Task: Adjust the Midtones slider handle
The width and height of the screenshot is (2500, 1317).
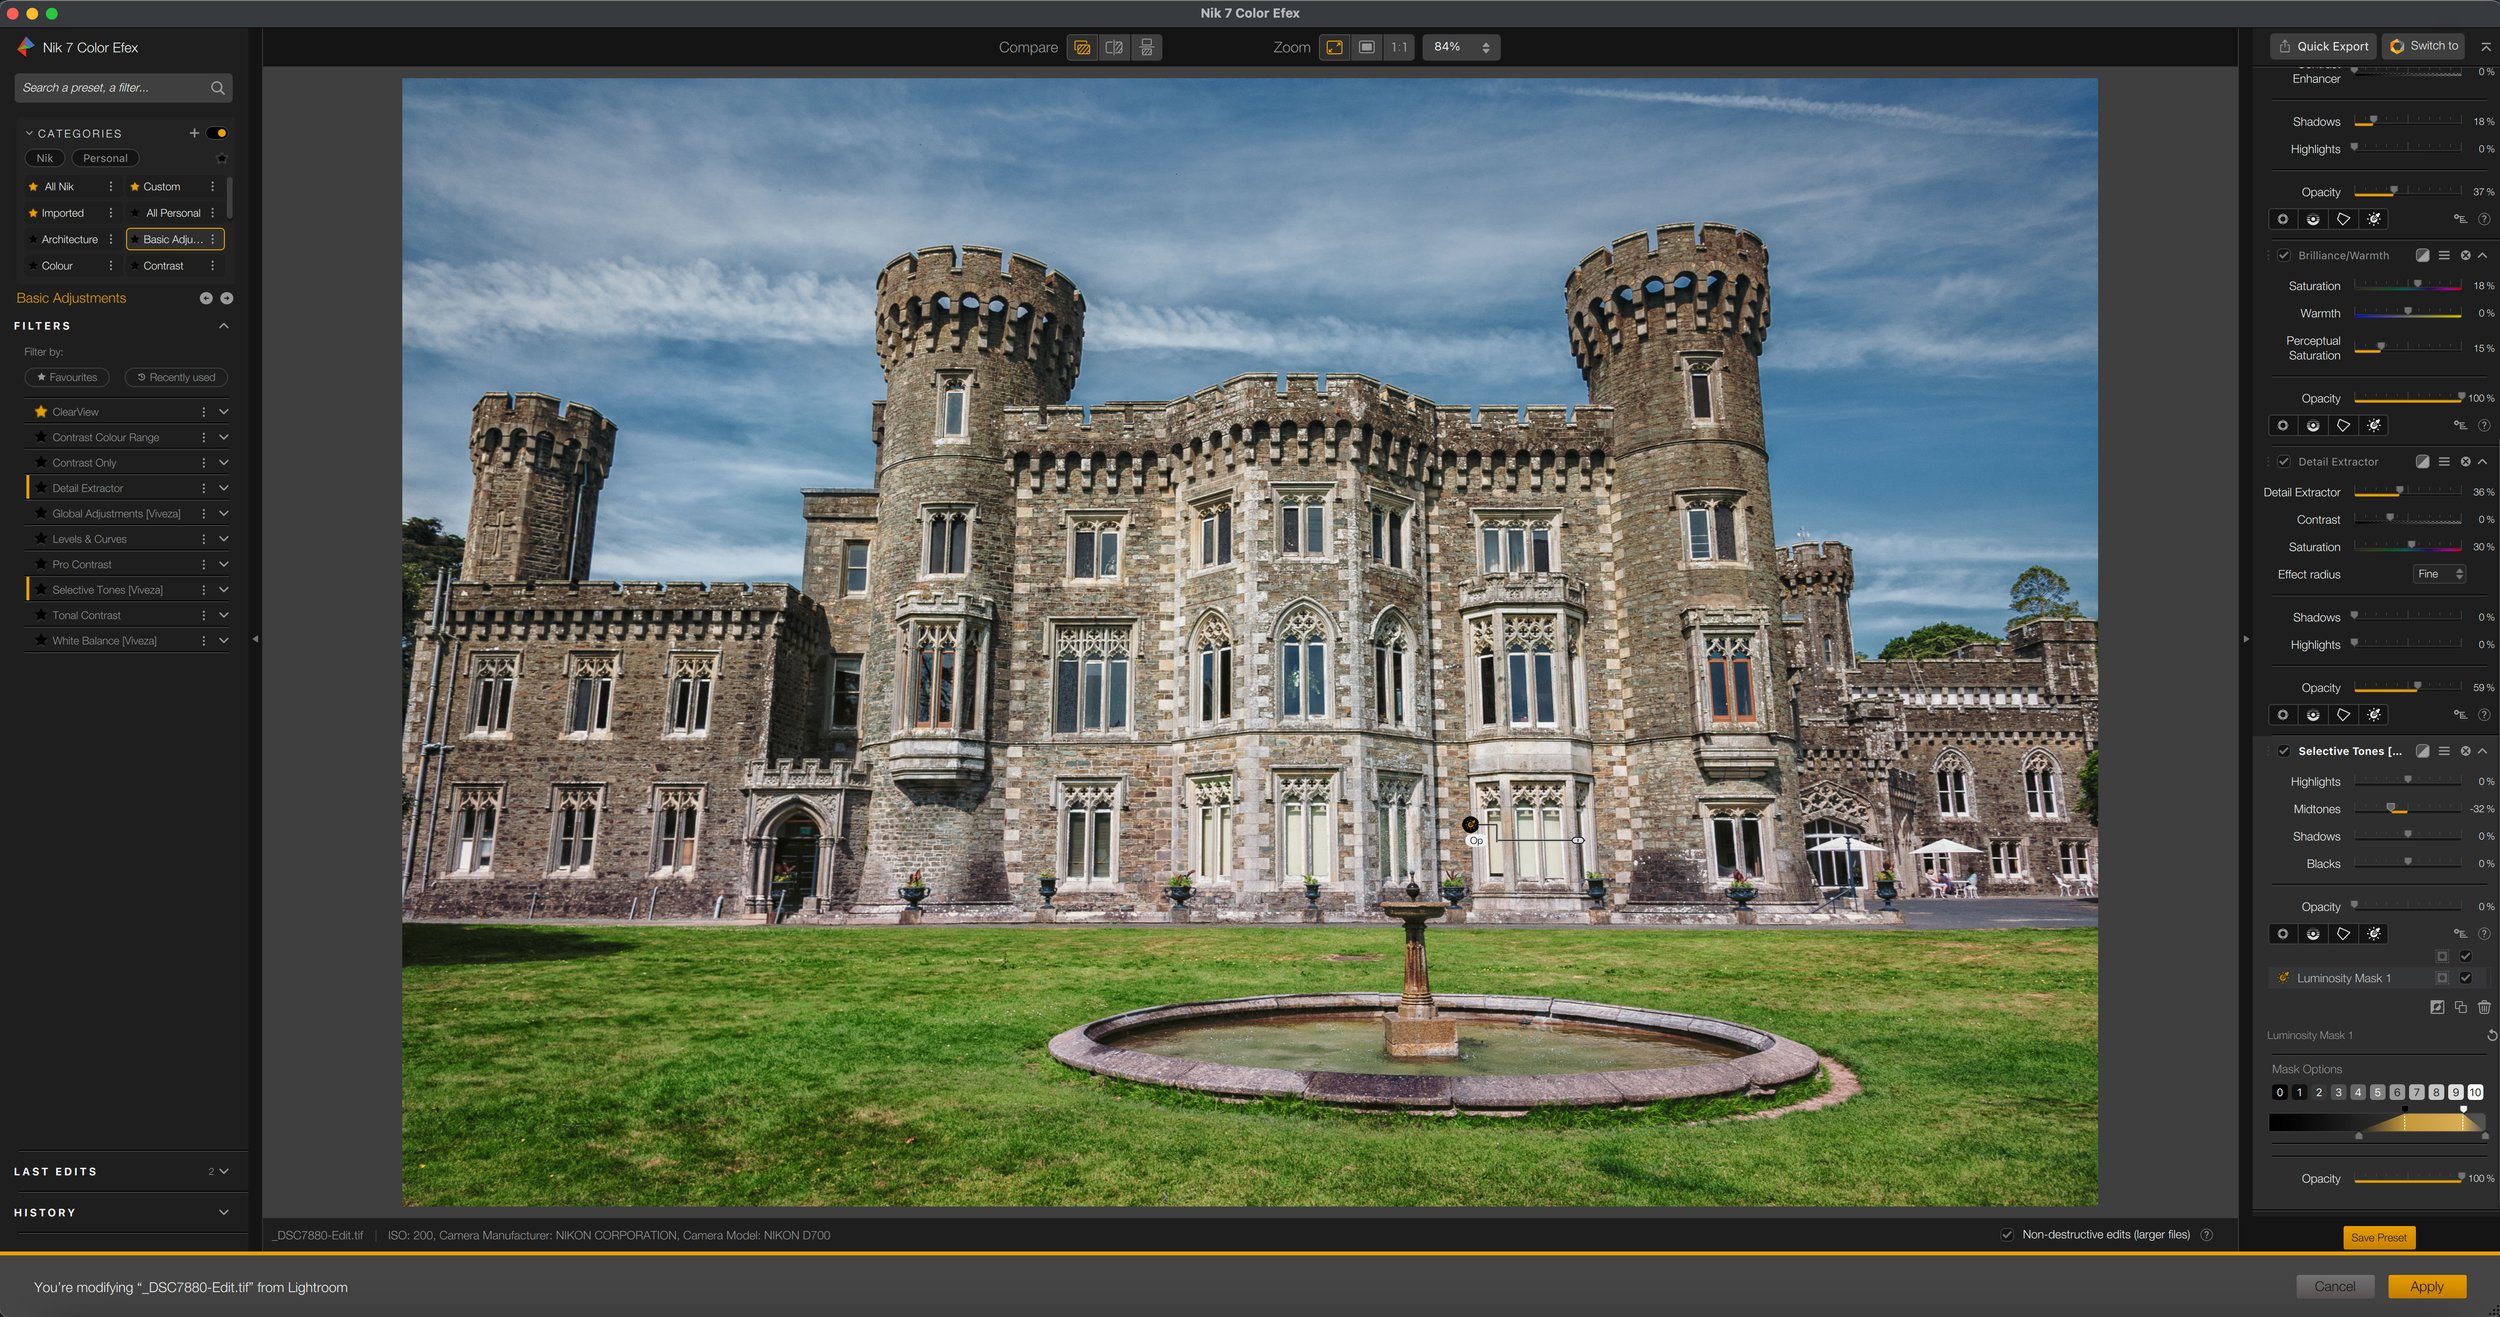Action: pos(2391,808)
